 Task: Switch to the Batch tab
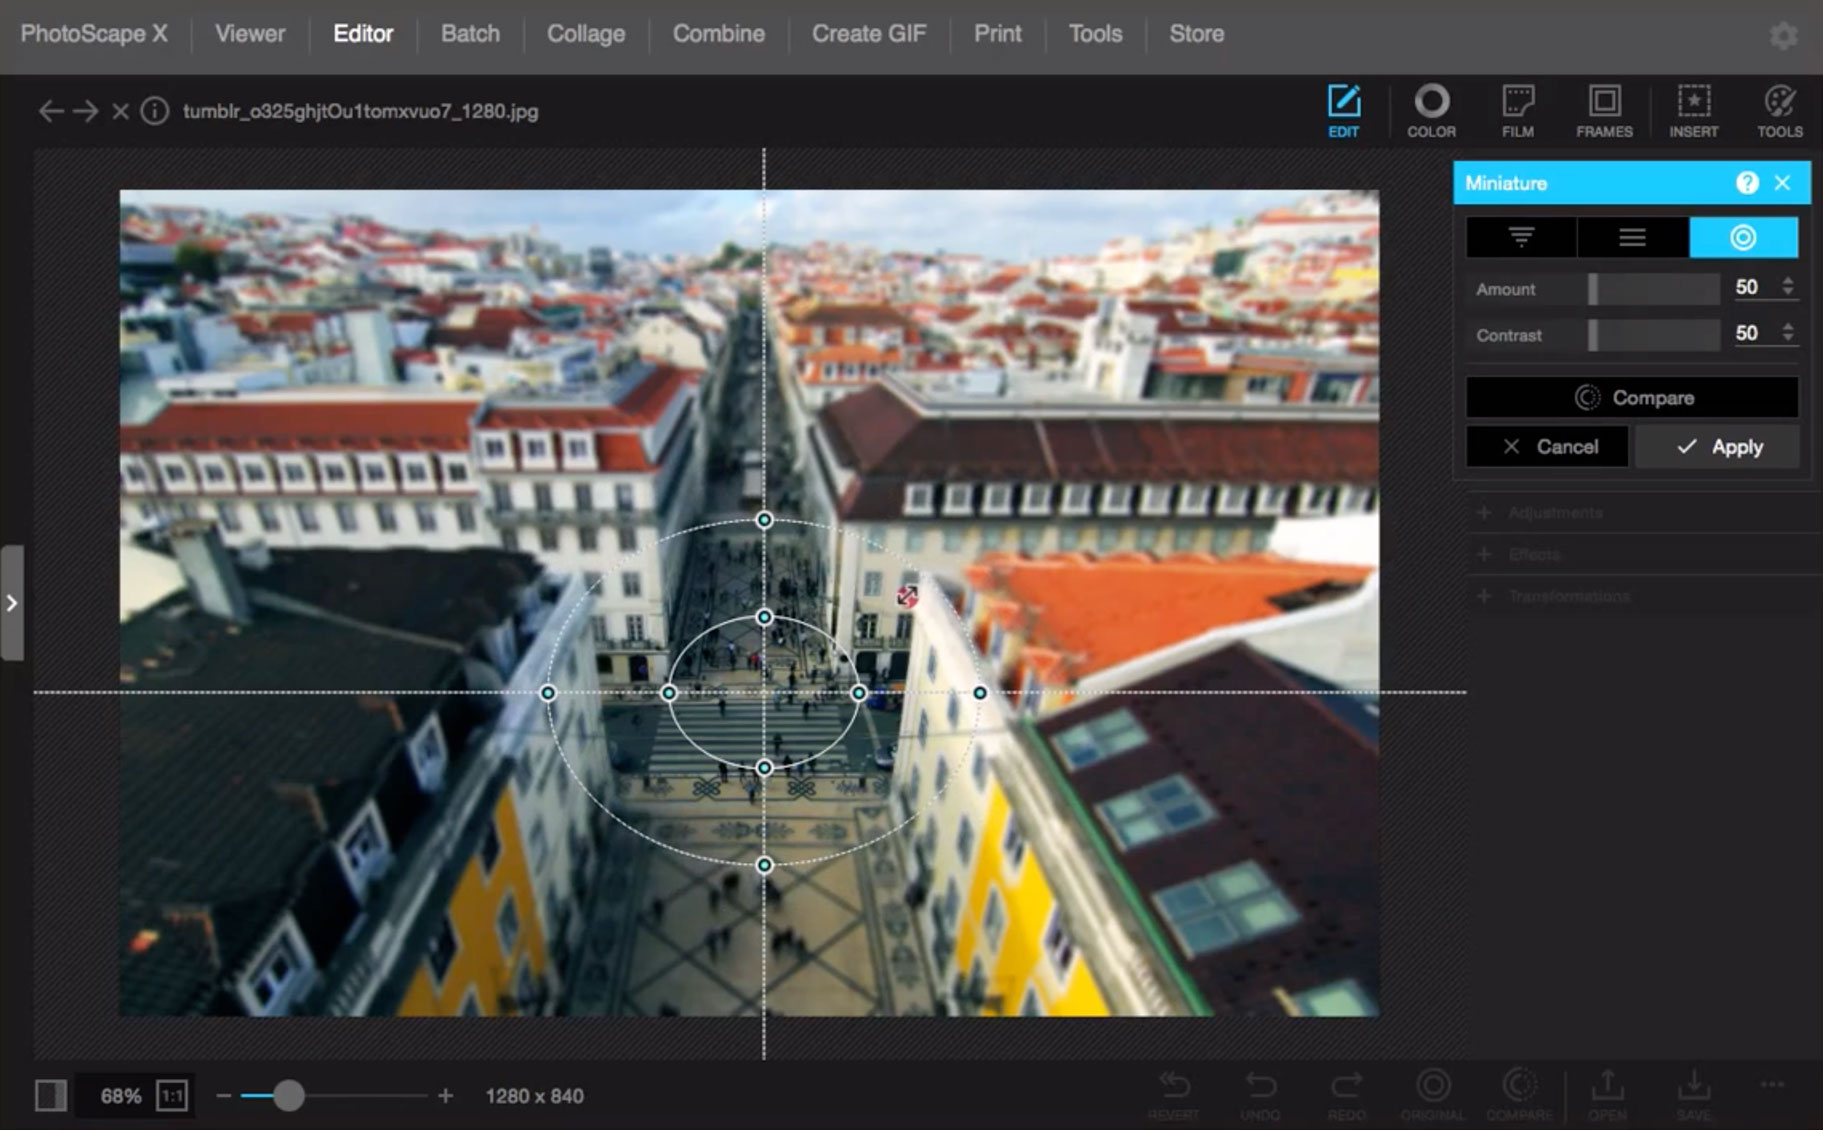pos(470,34)
